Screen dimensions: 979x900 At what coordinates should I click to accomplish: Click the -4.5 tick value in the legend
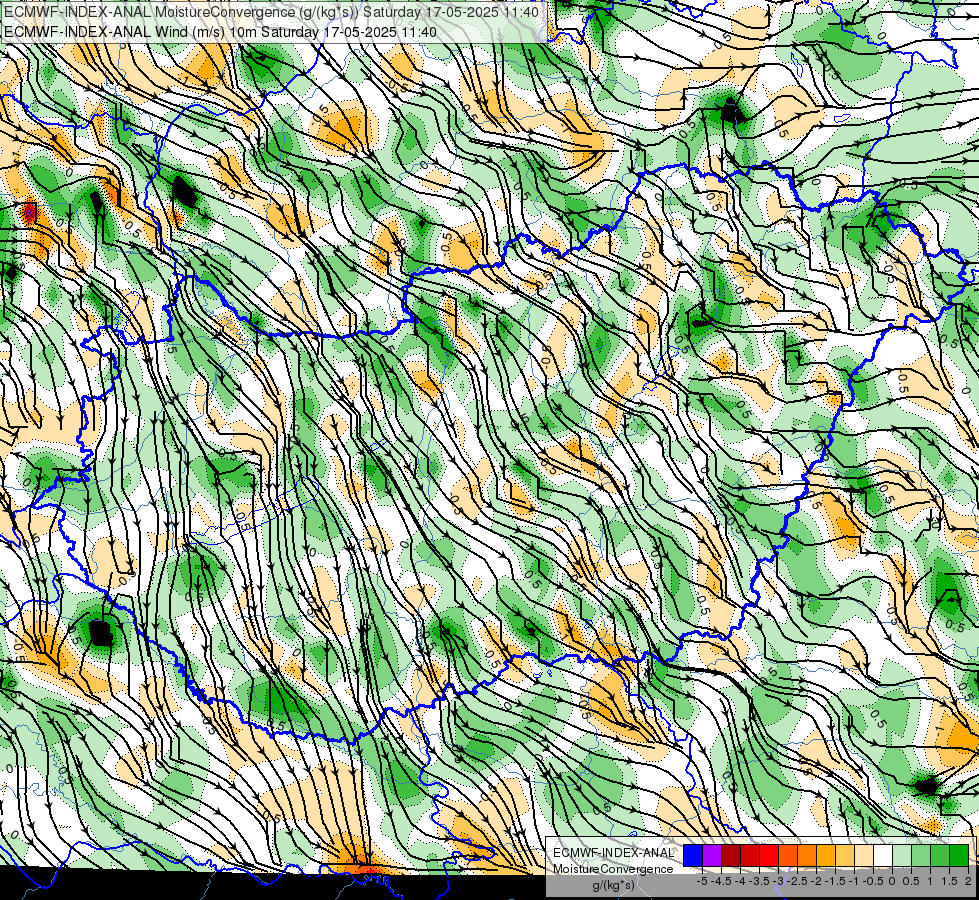(721, 881)
